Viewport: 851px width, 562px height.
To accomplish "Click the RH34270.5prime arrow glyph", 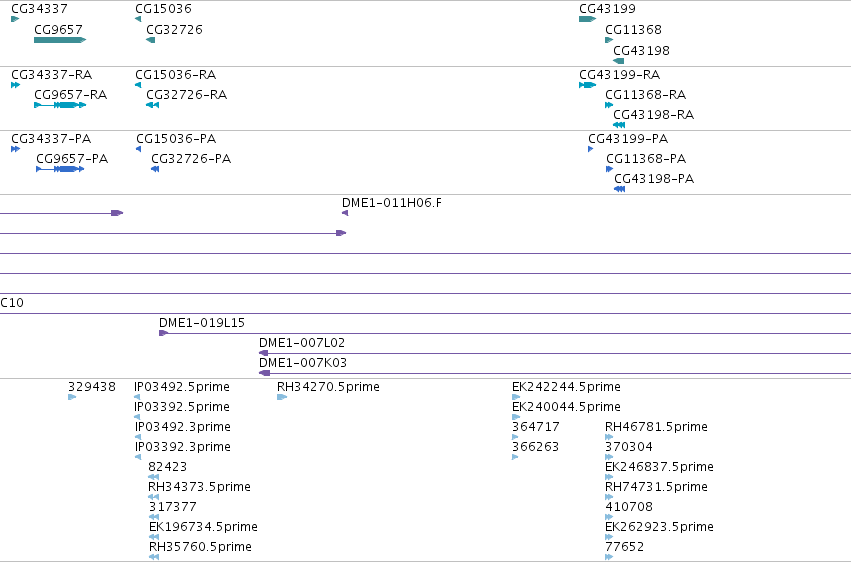I will 282,397.
